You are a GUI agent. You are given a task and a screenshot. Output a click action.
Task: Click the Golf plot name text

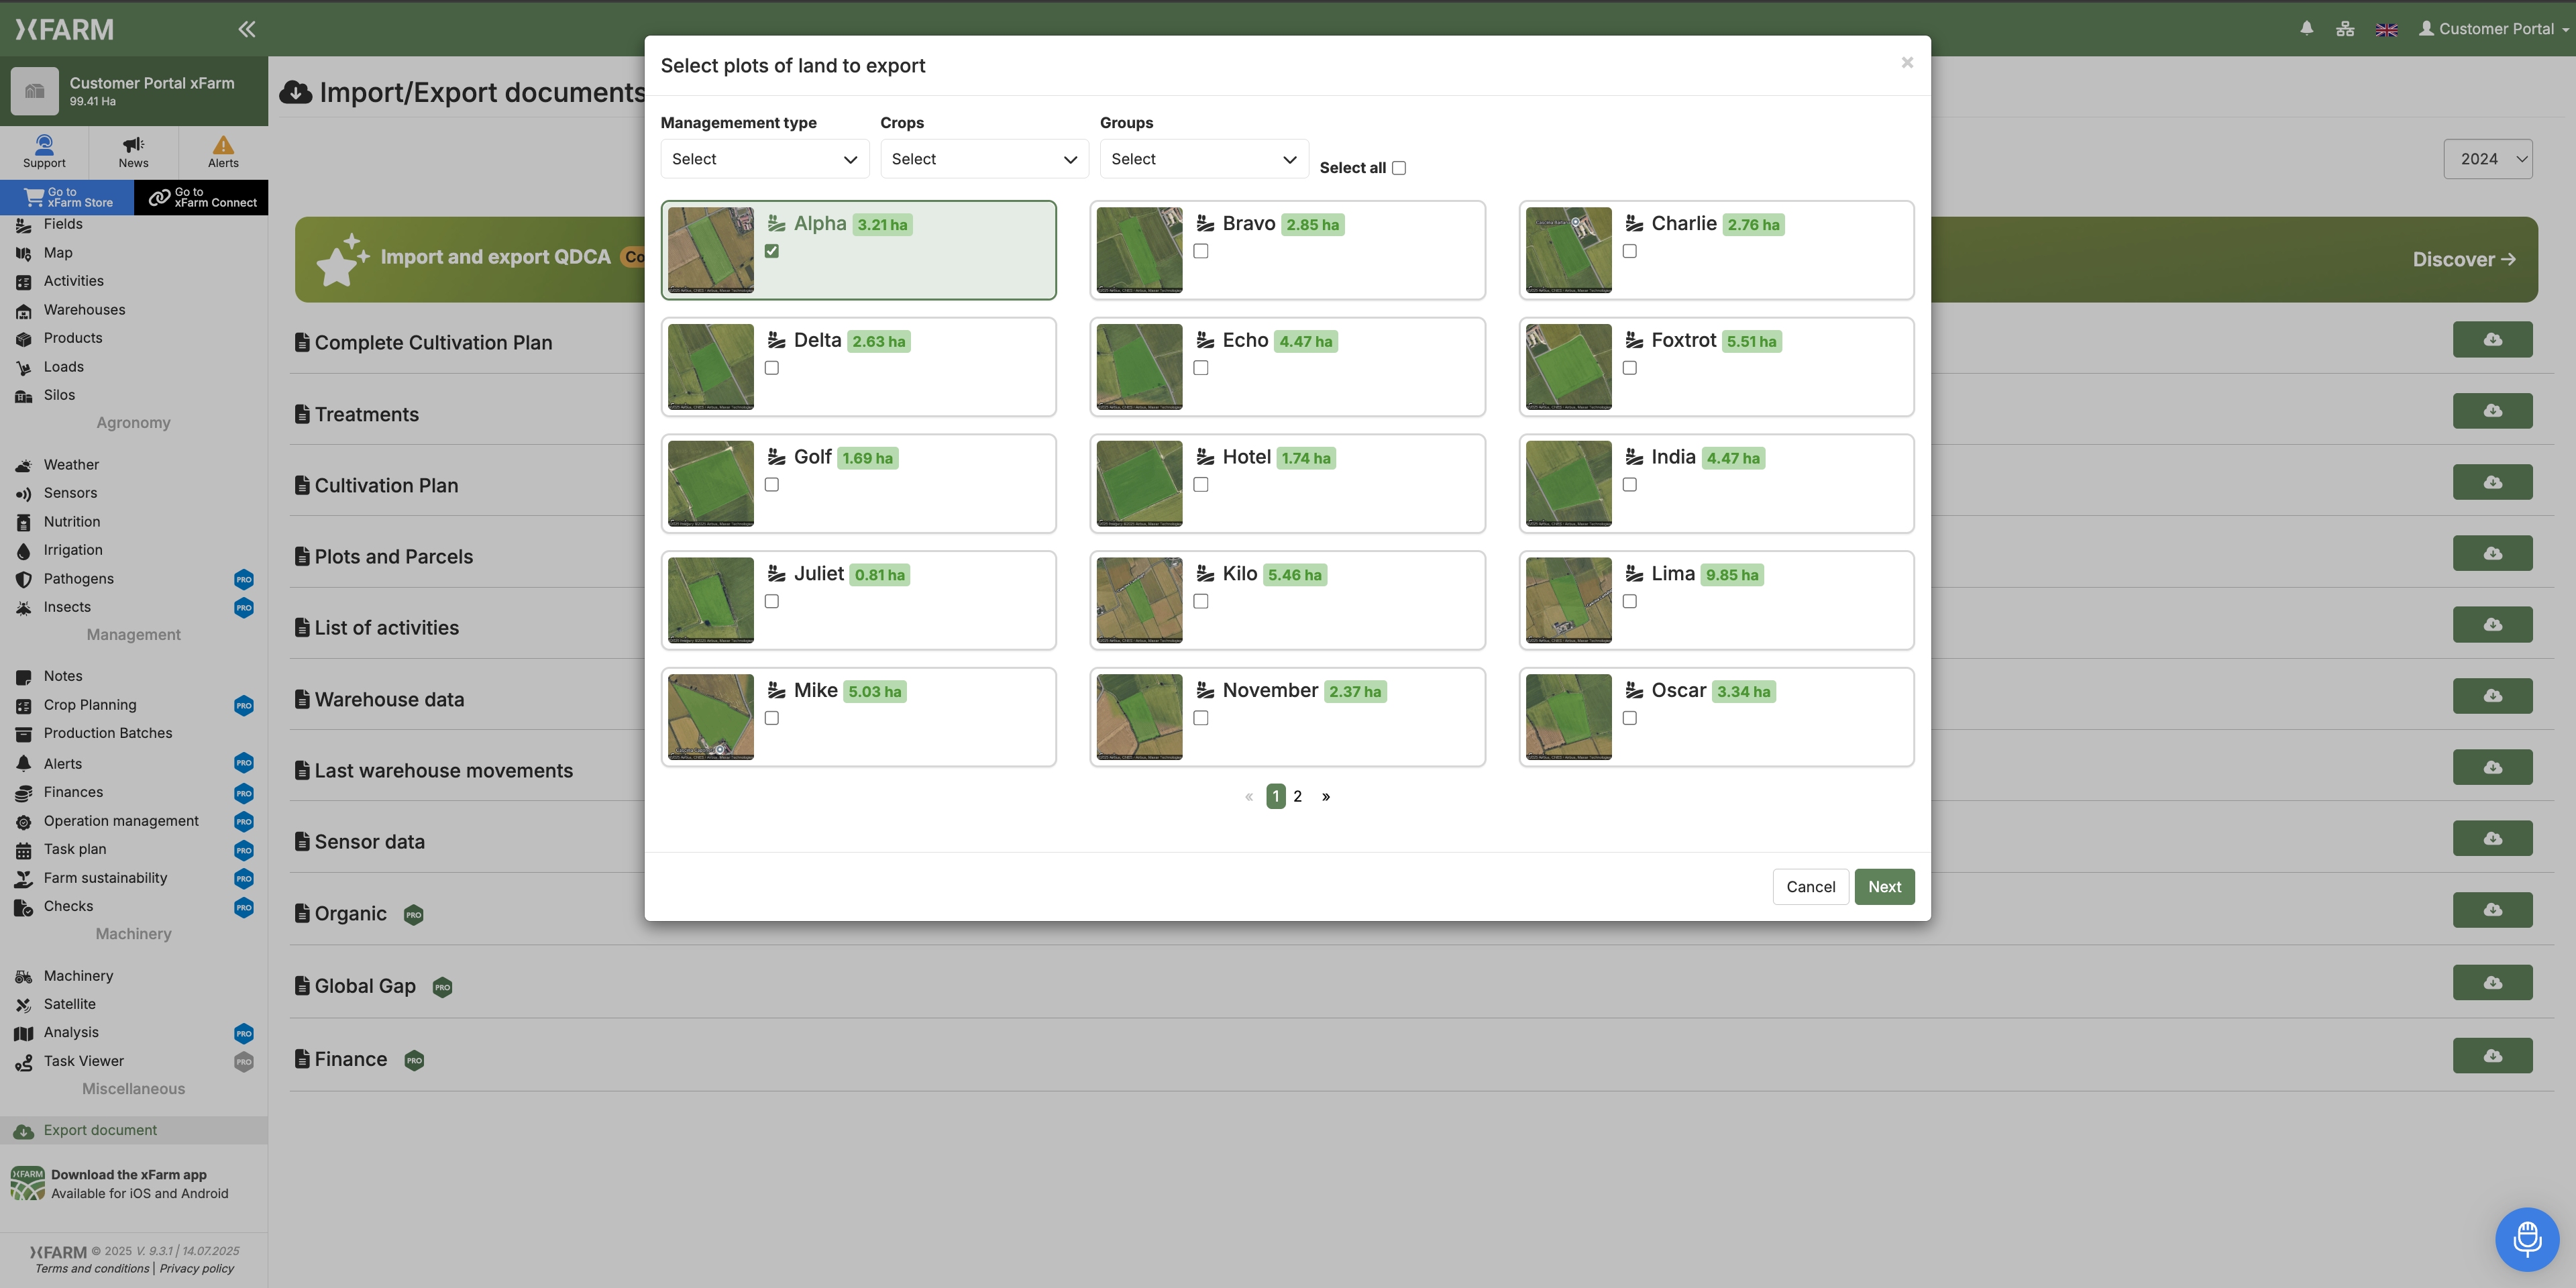coord(812,457)
